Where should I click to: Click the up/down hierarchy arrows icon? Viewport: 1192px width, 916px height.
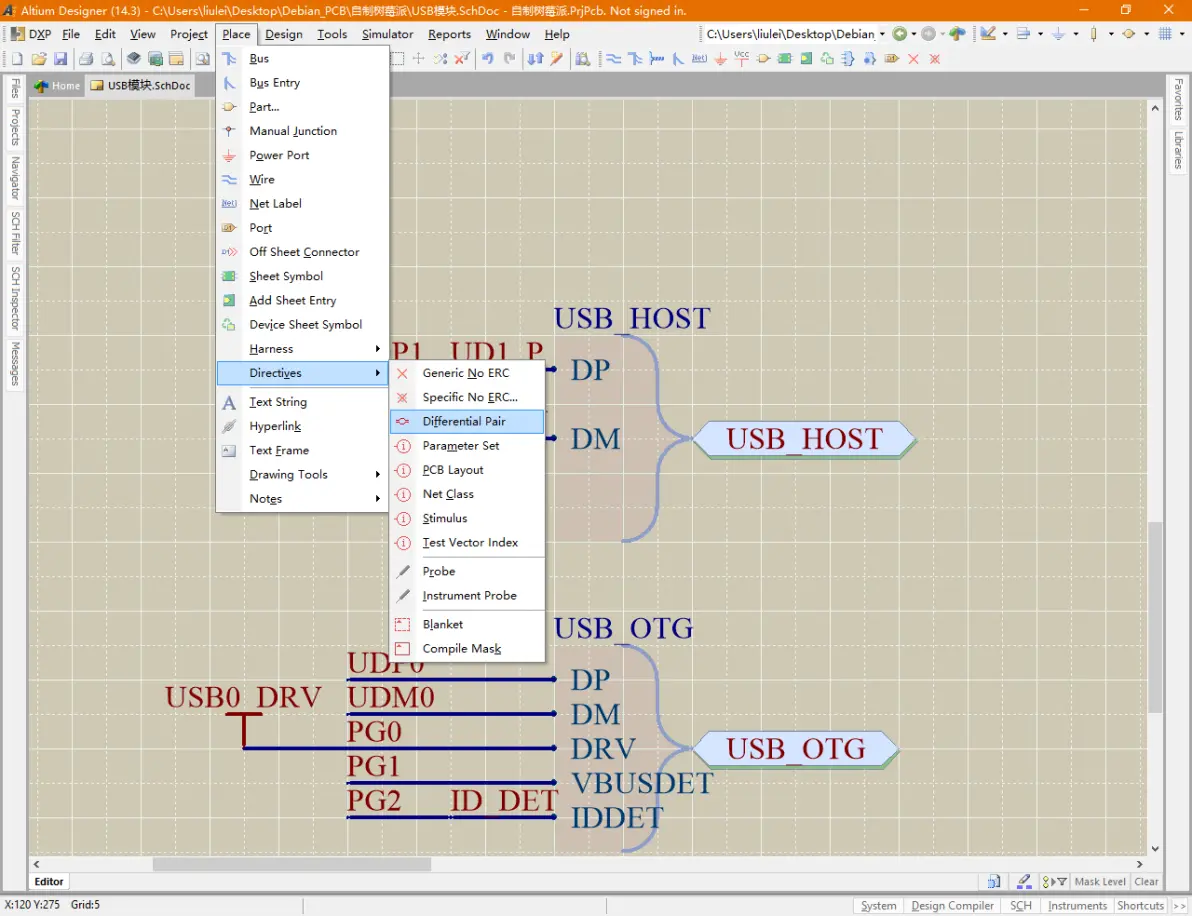[x=536, y=59]
